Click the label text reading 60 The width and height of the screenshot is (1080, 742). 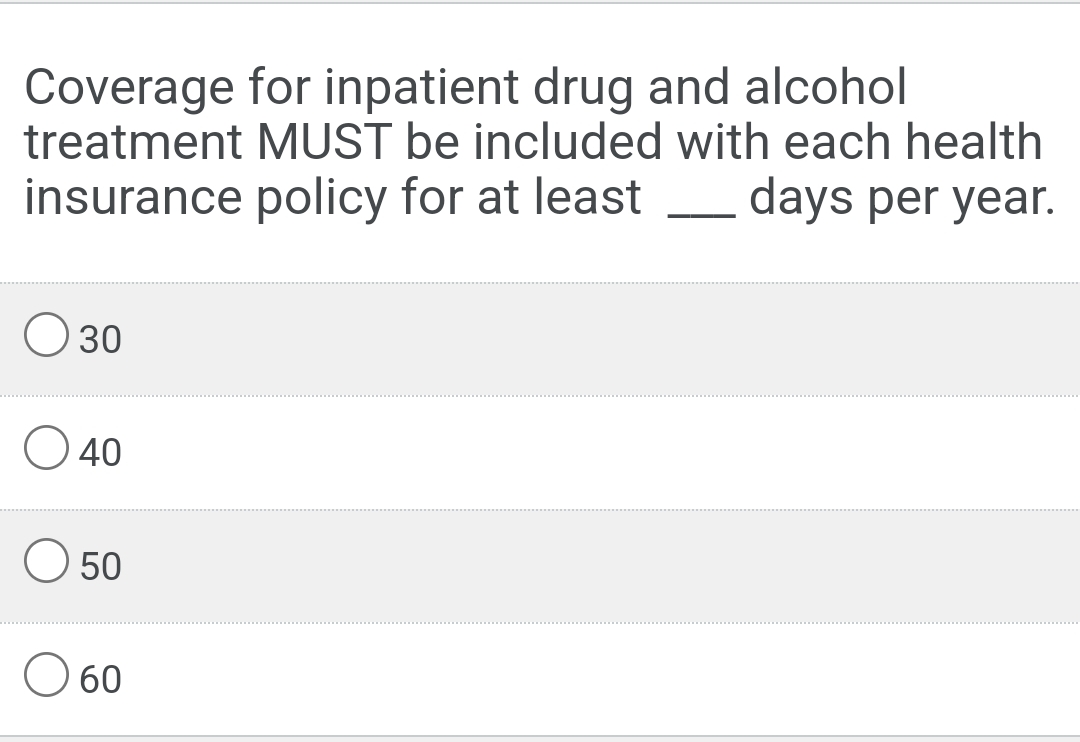tap(100, 679)
